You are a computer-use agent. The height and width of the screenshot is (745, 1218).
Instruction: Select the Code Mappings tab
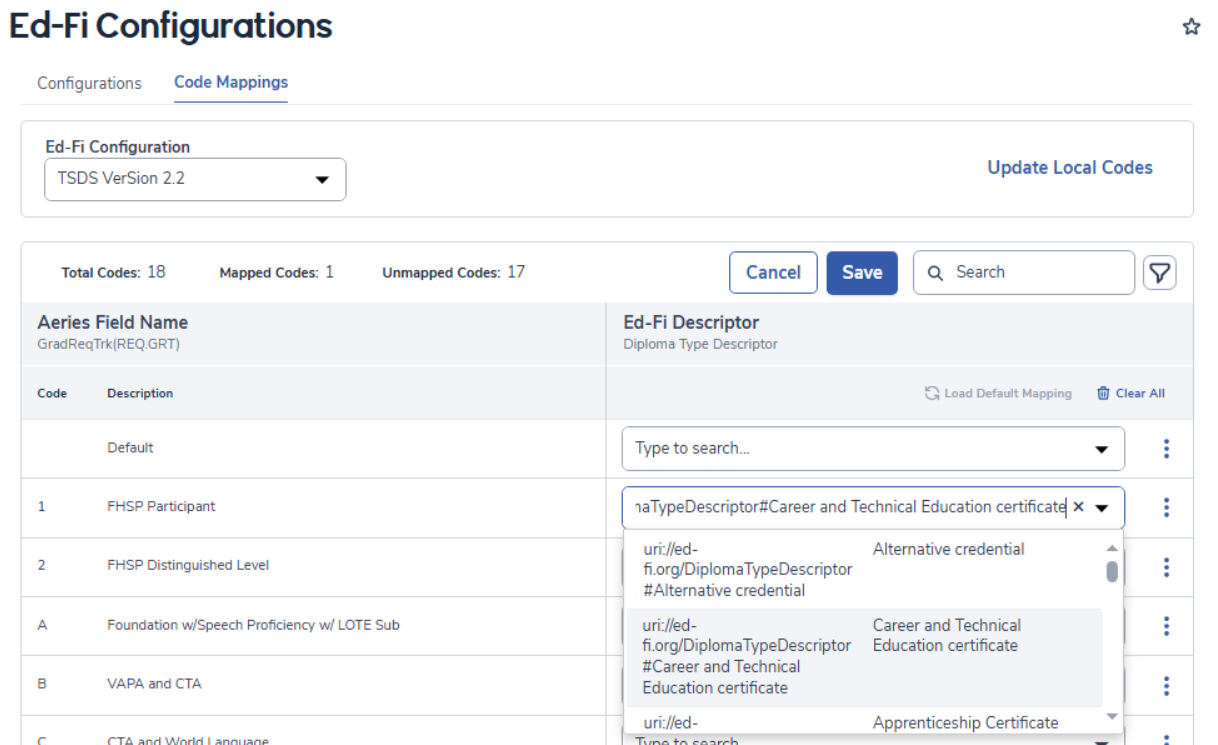point(231,82)
